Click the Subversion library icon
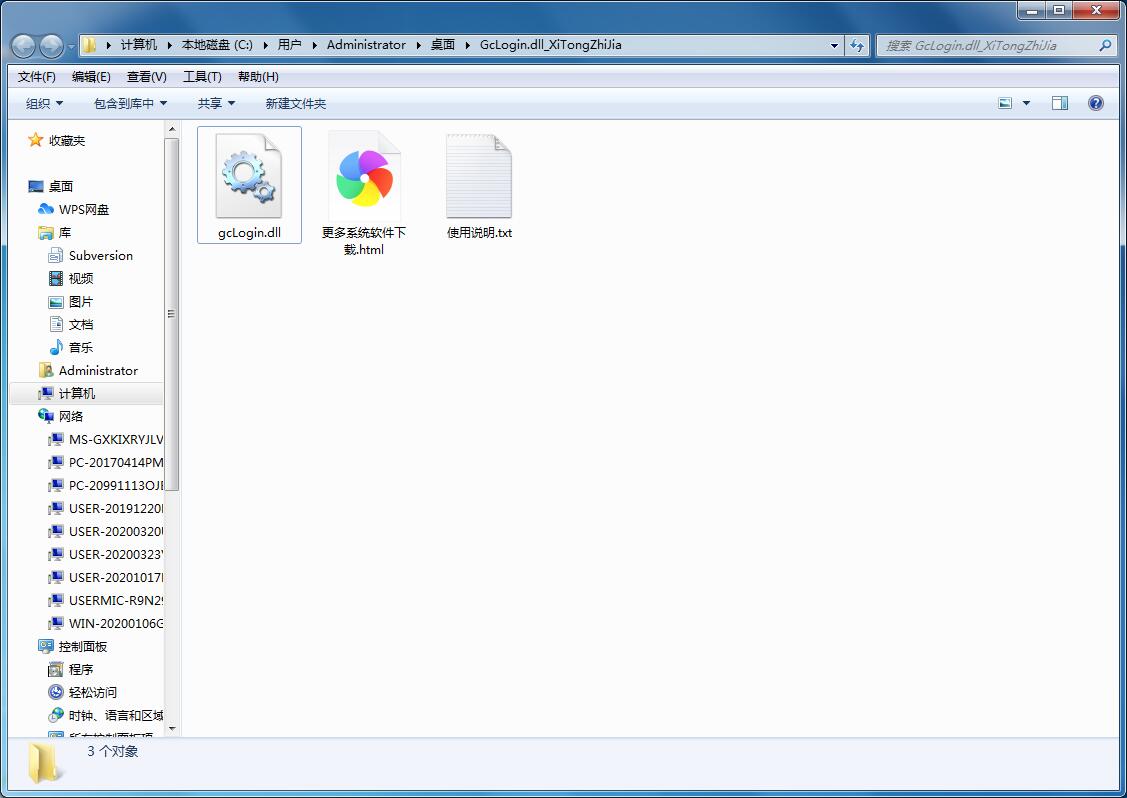This screenshot has height=798, width=1127. coord(56,255)
